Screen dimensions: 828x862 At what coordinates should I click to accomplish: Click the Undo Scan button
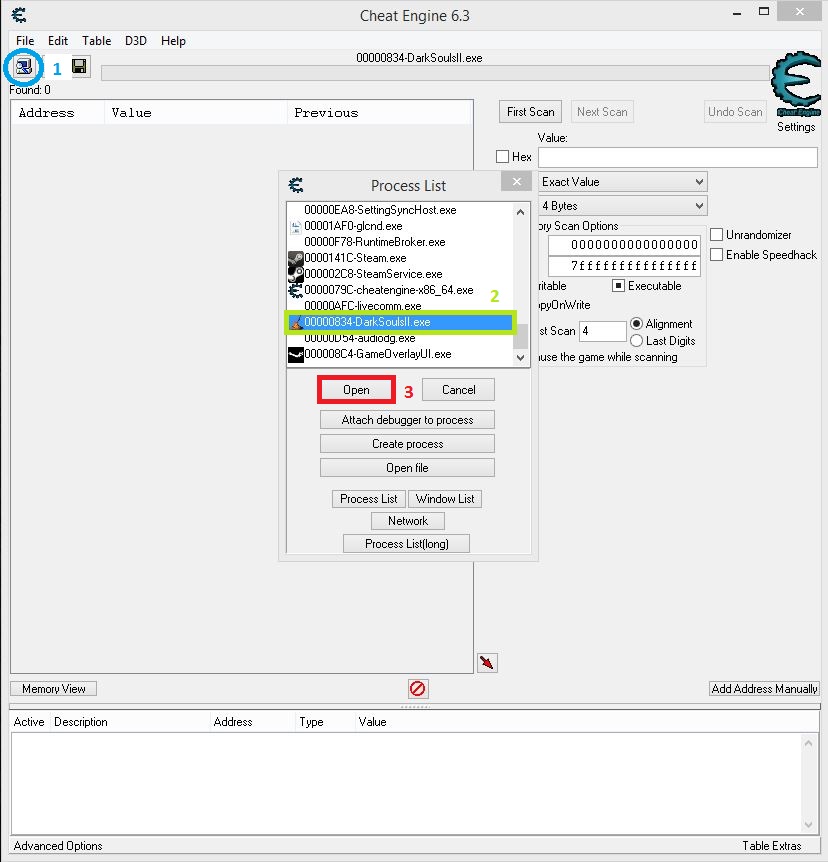[735, 112]
